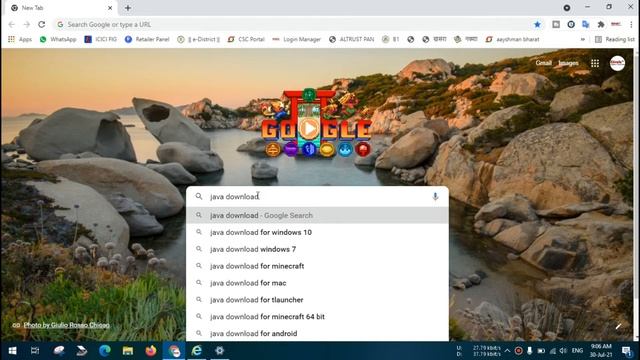Open the Images link

click(568, 63)
